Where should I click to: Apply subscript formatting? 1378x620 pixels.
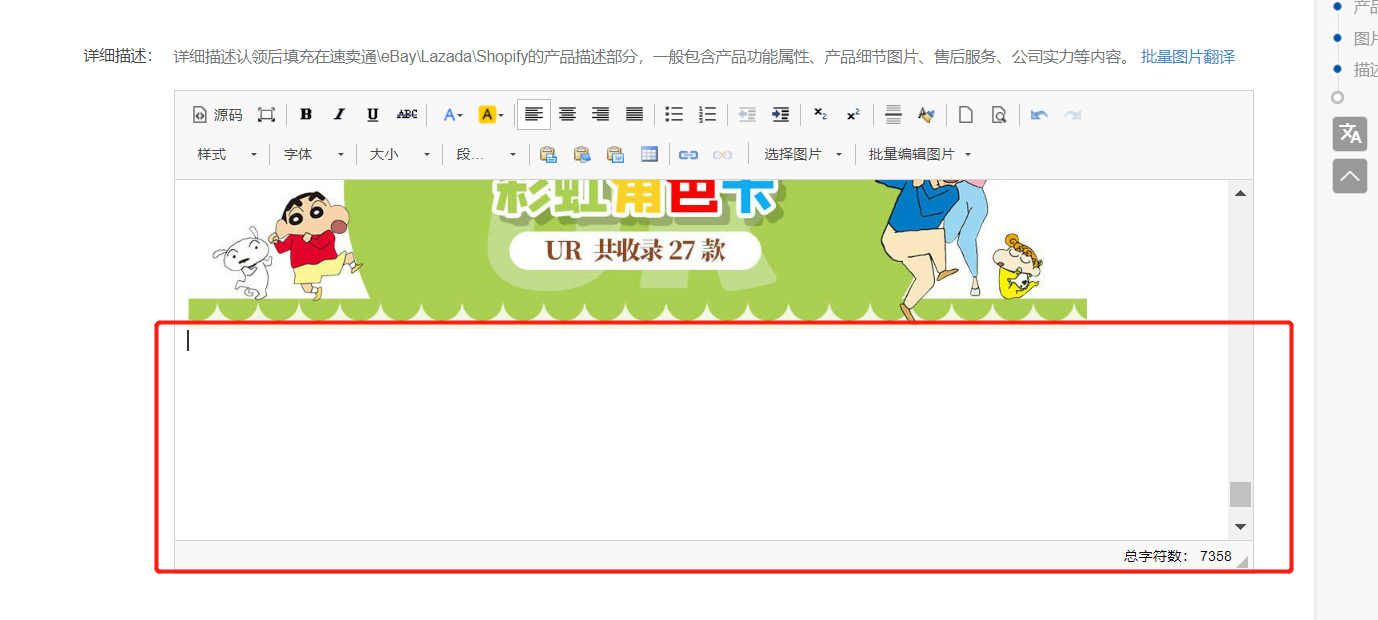tap(820, 115)
